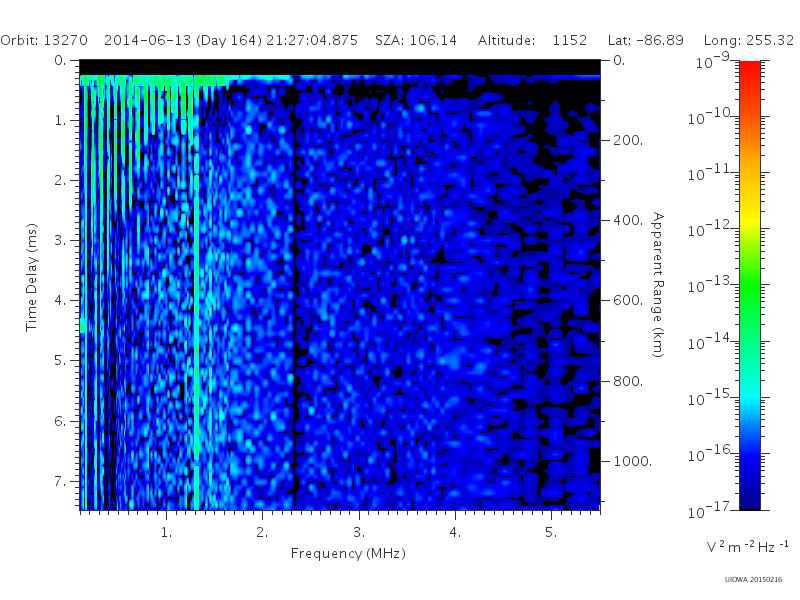Click the 'Lat: -86.89' value

click(x=645, y=40)
